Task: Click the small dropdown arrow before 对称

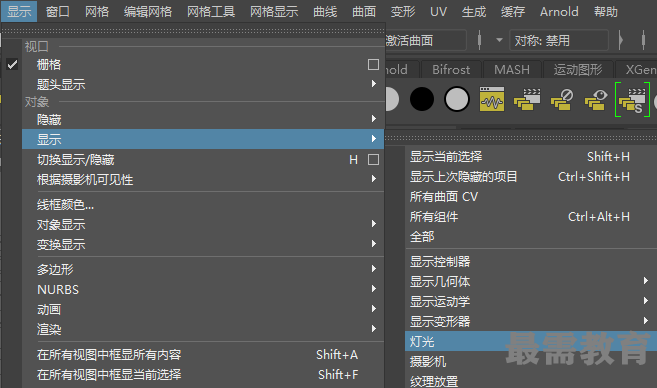Action: pyautogui.click(x=499, y=41)
